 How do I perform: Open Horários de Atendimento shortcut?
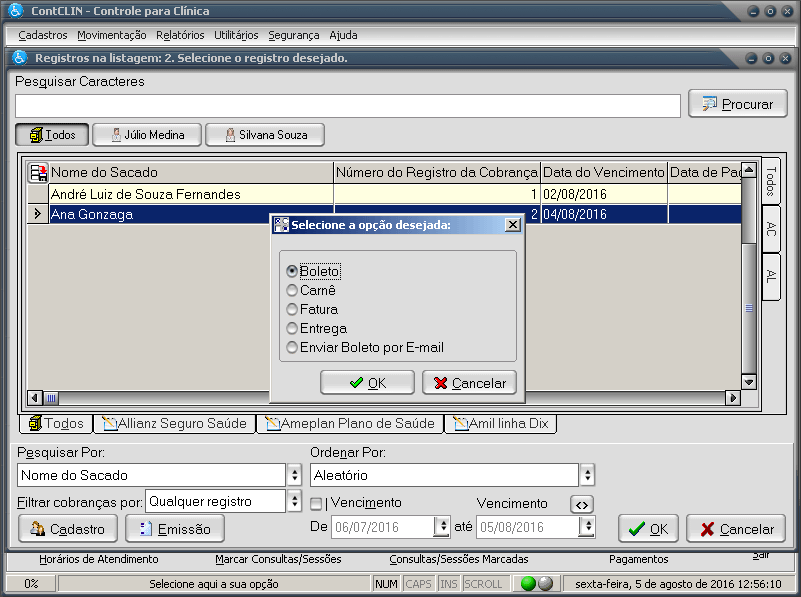click(99, 559)
